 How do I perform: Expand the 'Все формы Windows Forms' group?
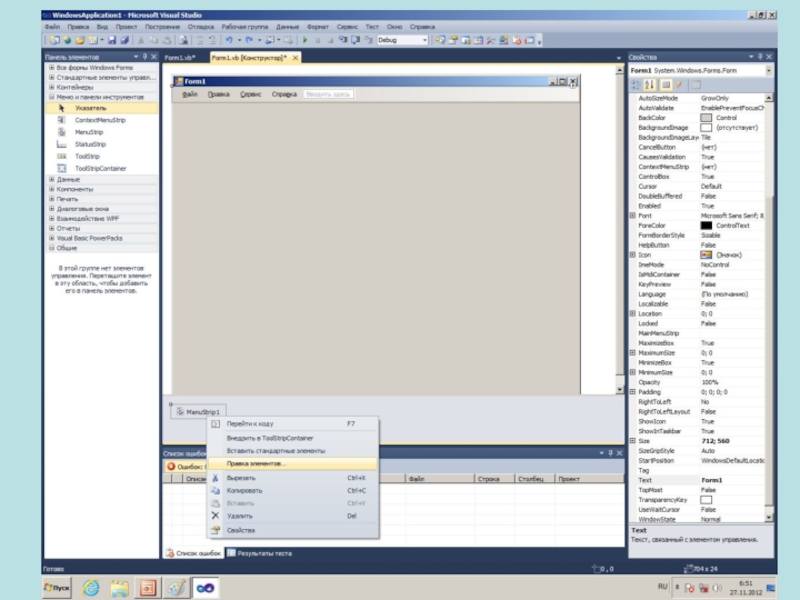(x=52, y=67)
